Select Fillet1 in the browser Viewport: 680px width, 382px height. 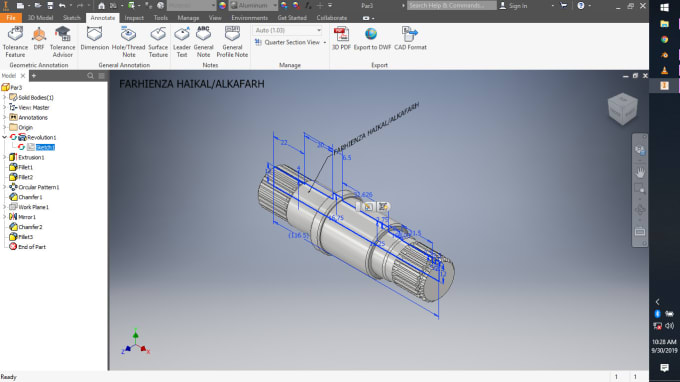25,167
